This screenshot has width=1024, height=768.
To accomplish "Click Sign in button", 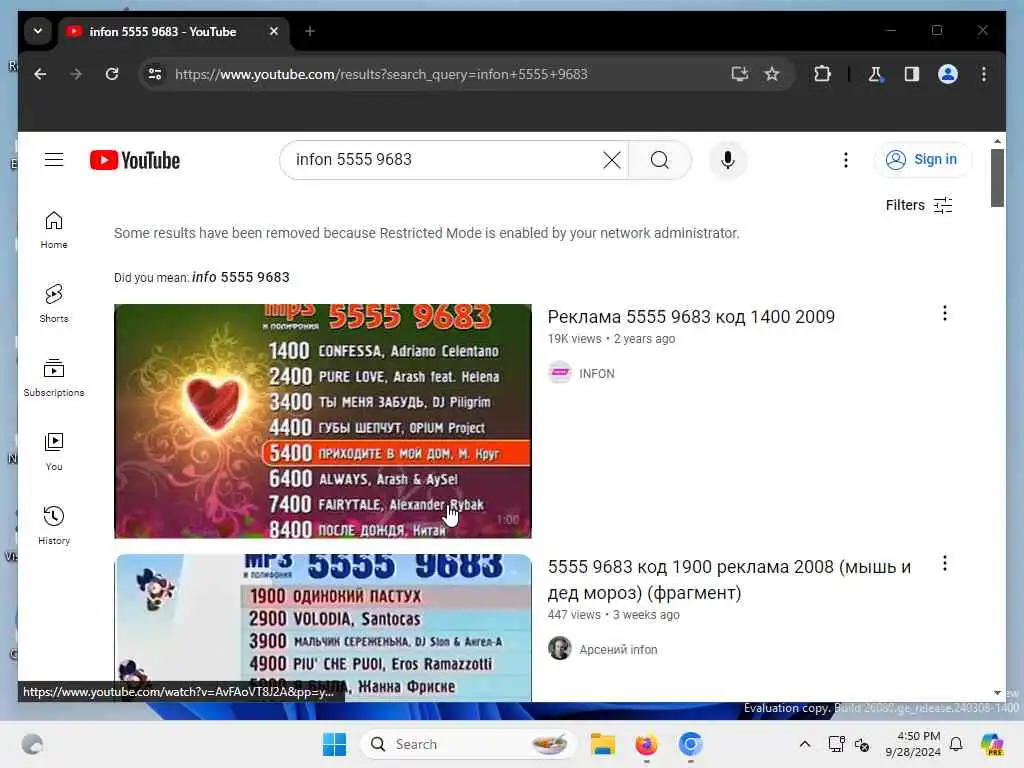I will click(922, 159).
